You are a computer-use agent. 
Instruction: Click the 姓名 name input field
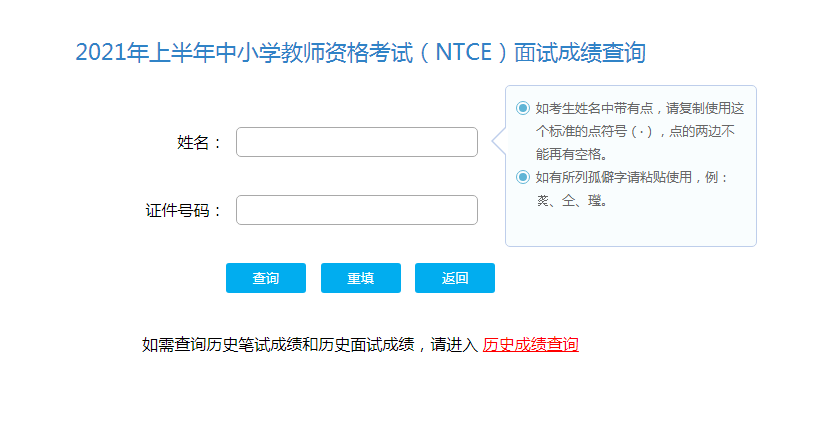click(357, 142)
